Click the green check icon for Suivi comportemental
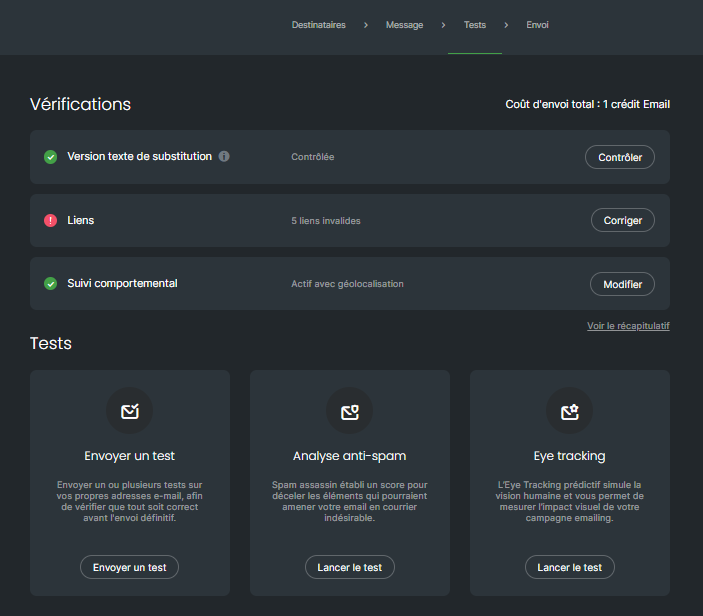This screenshot has width=703, height=616. pyautogui.click(x=50, y=284)
